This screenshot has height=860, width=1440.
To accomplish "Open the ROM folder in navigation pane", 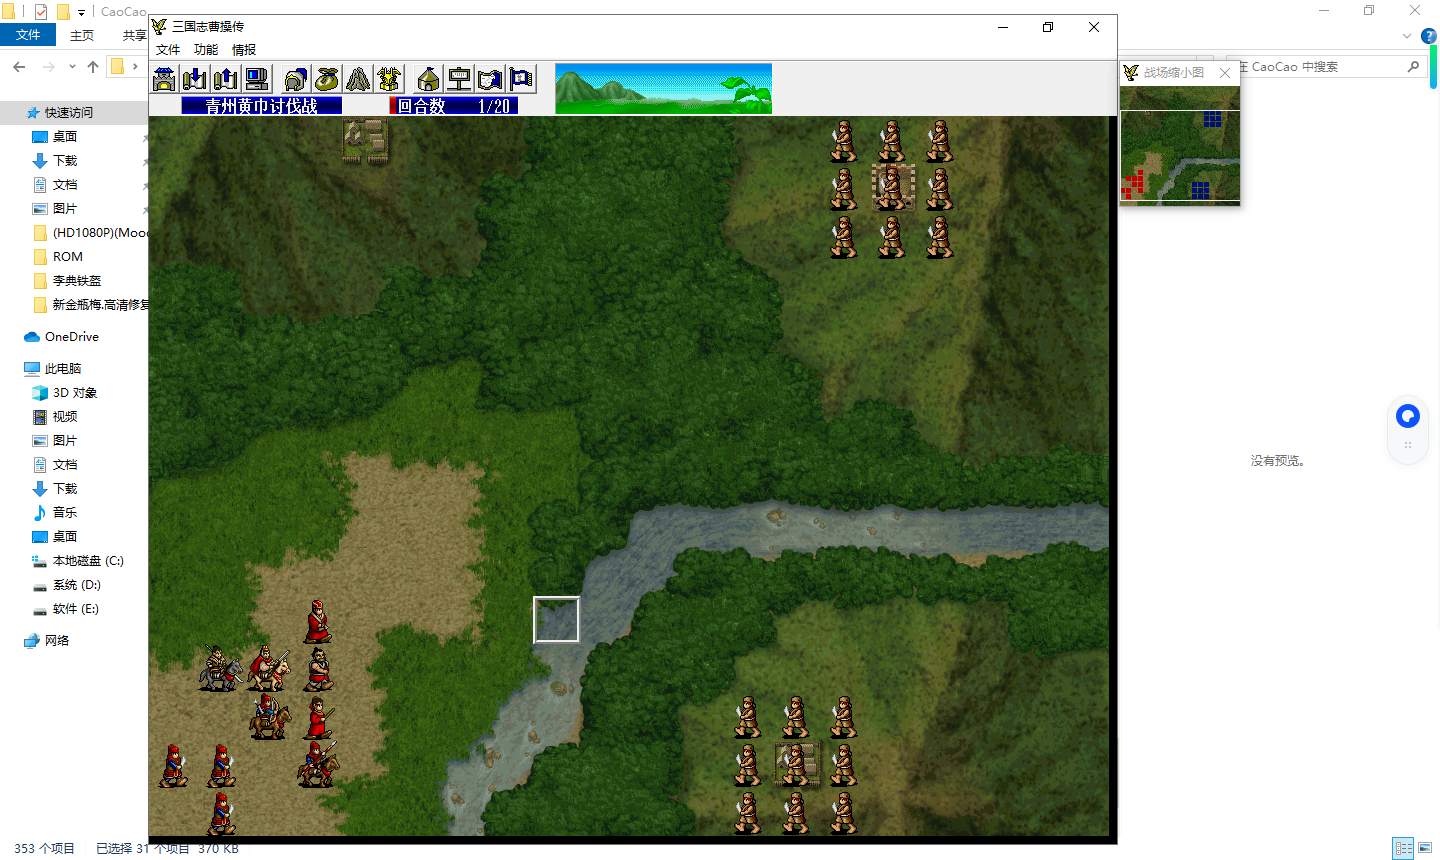I will (x=68, y=257).
